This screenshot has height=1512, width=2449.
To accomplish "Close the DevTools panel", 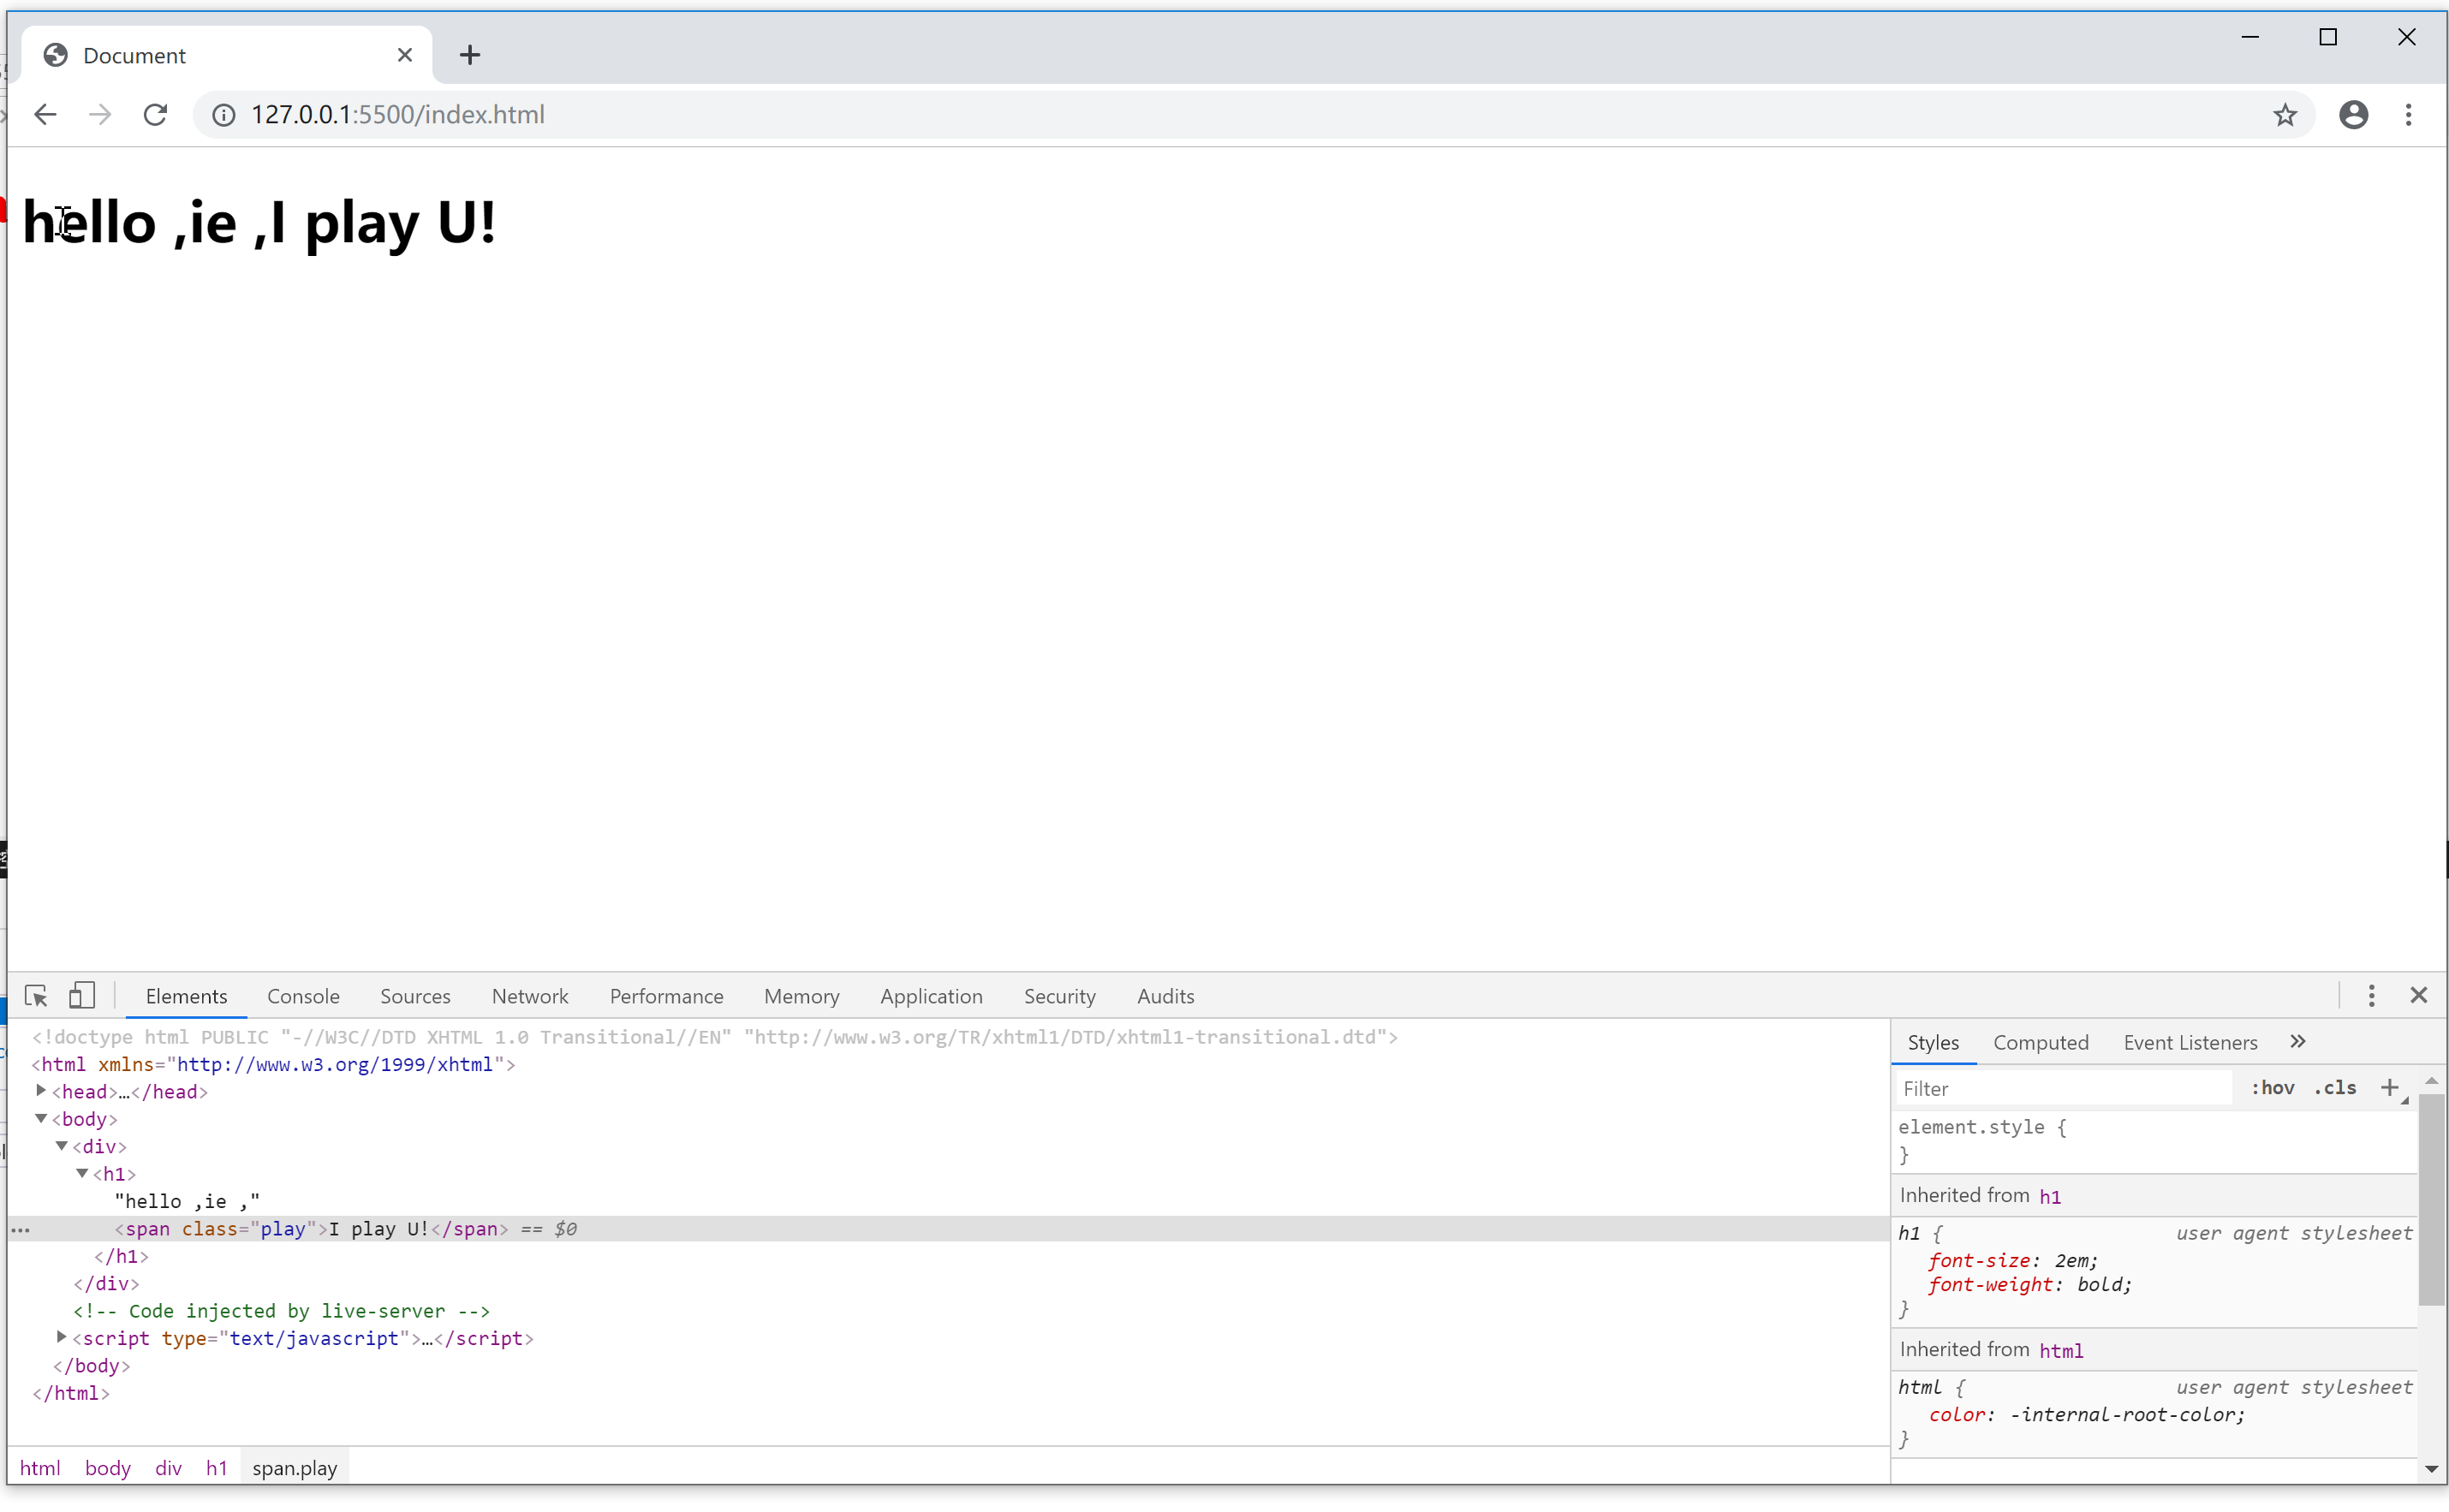I will point(2419,996).
